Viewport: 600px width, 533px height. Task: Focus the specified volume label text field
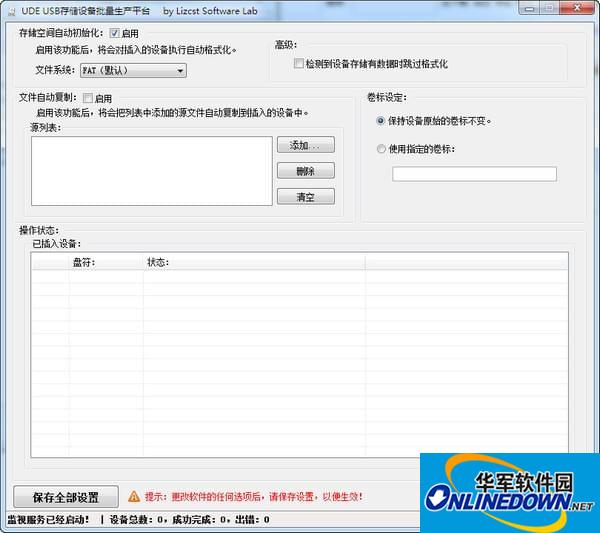[x=474, y=174]
